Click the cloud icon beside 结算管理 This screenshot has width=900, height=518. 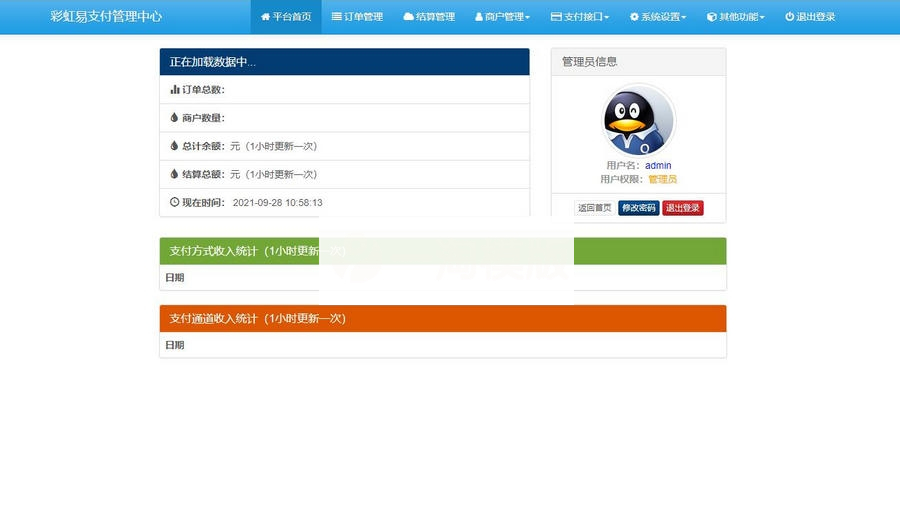click(x=408, y=17)
